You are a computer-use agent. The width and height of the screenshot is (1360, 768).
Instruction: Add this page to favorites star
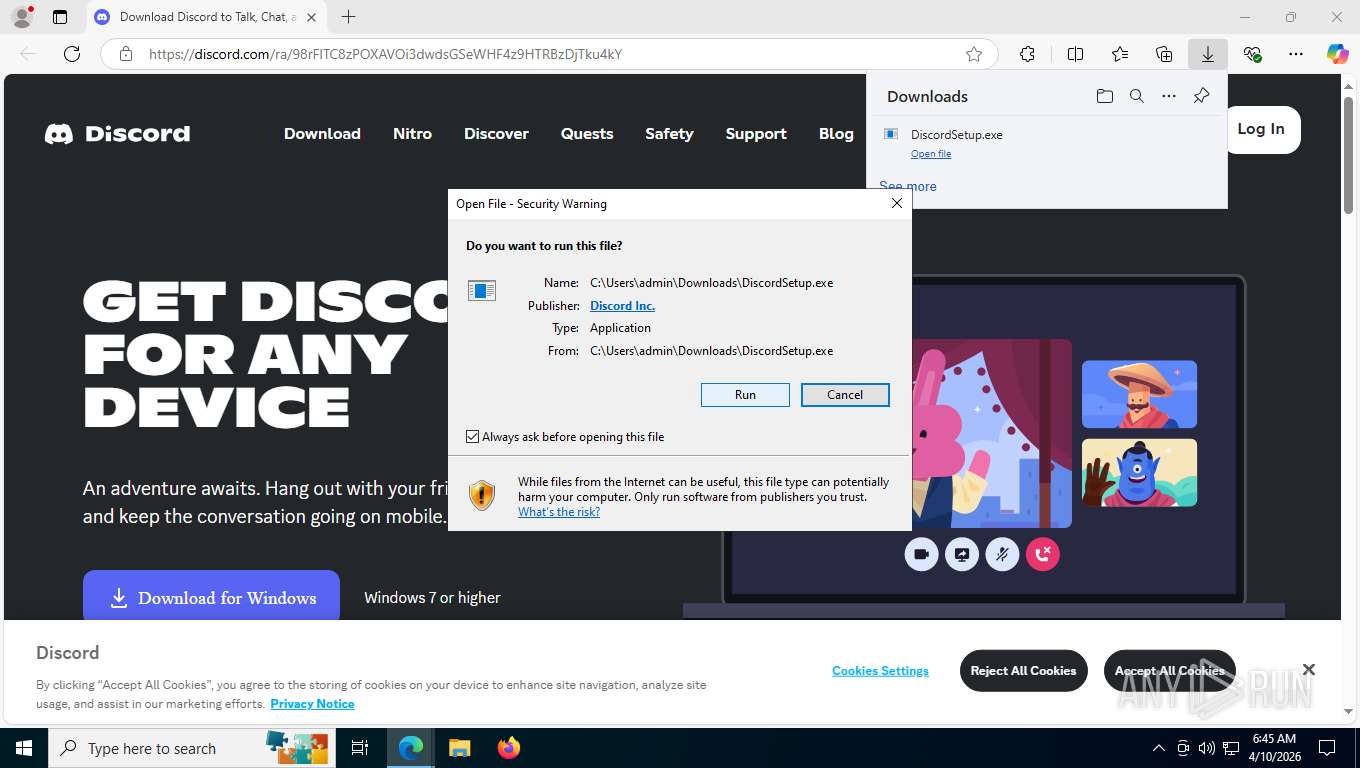[974, 54]
